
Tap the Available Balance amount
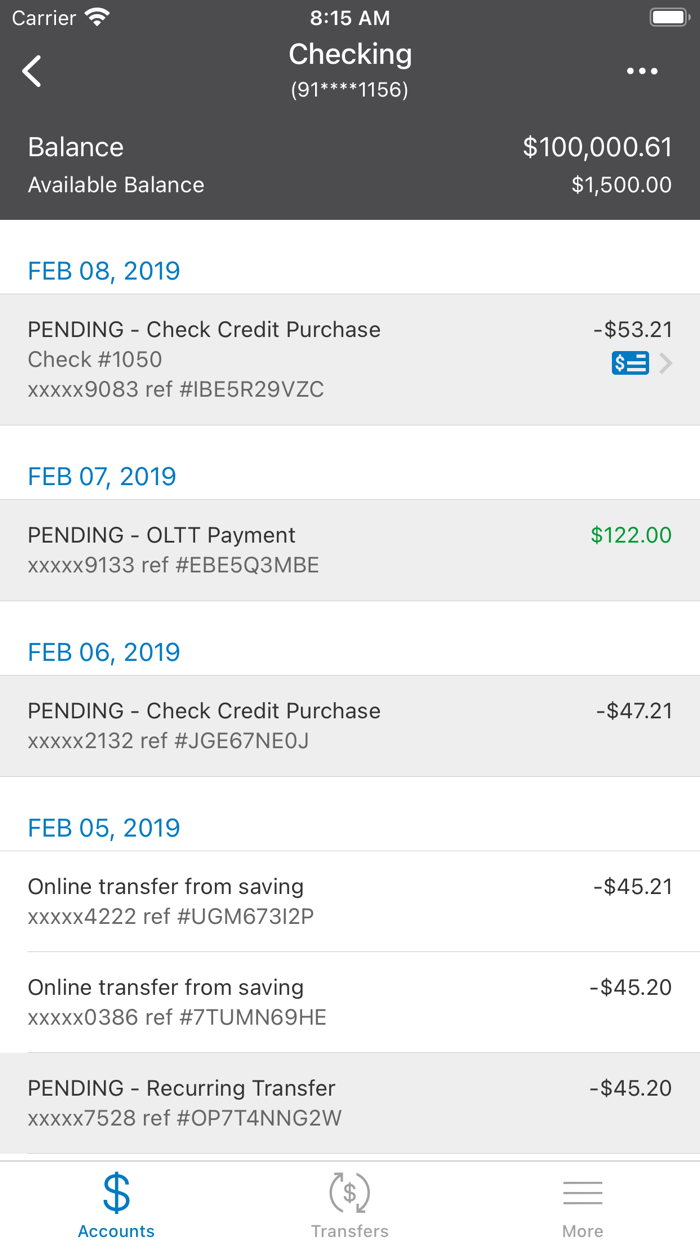pyautogui.click(x=621, y=184)
